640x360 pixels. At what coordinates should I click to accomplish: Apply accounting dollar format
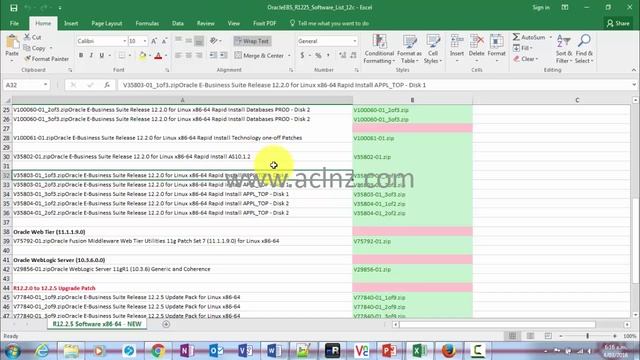coord(302,56)
